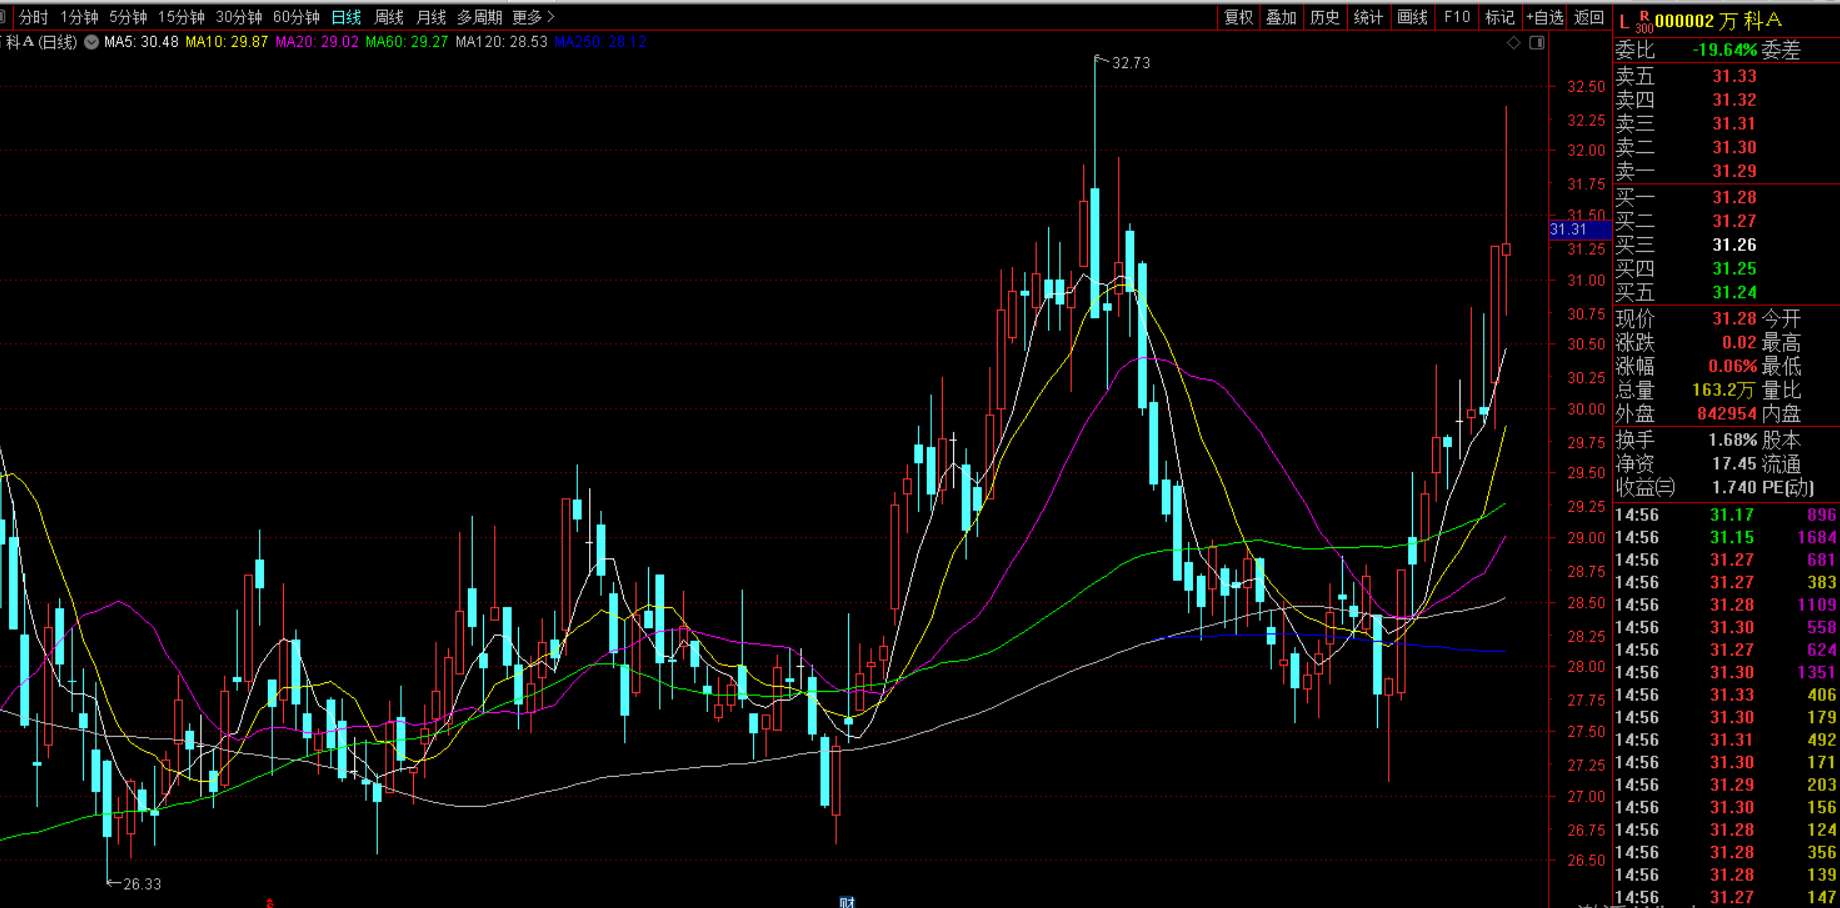Click the 买四 bid price 31.25
The image size is (1840, 908).
1734,268
